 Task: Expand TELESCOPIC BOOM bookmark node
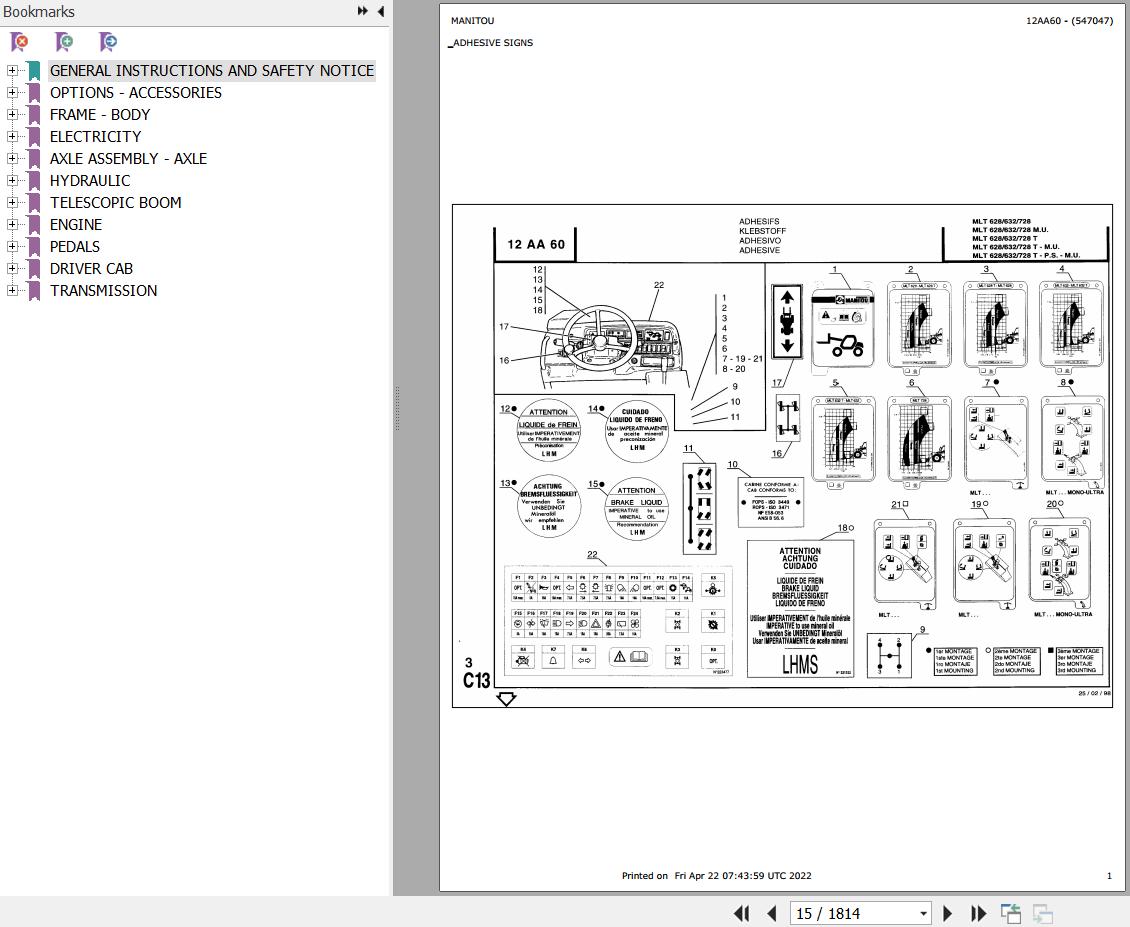(12, 203)
